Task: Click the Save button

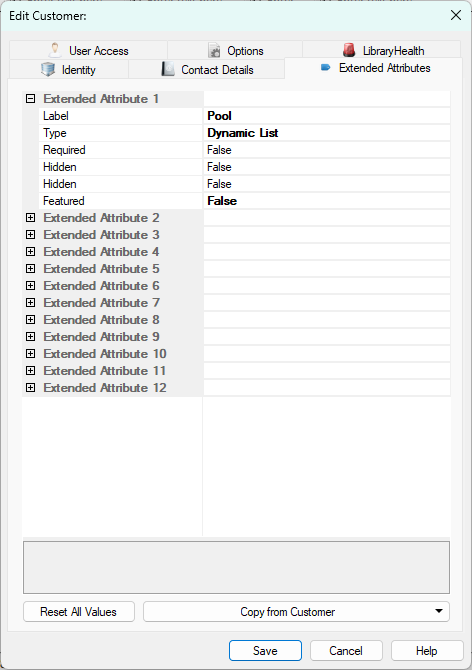Action: (x=265, y=650)
